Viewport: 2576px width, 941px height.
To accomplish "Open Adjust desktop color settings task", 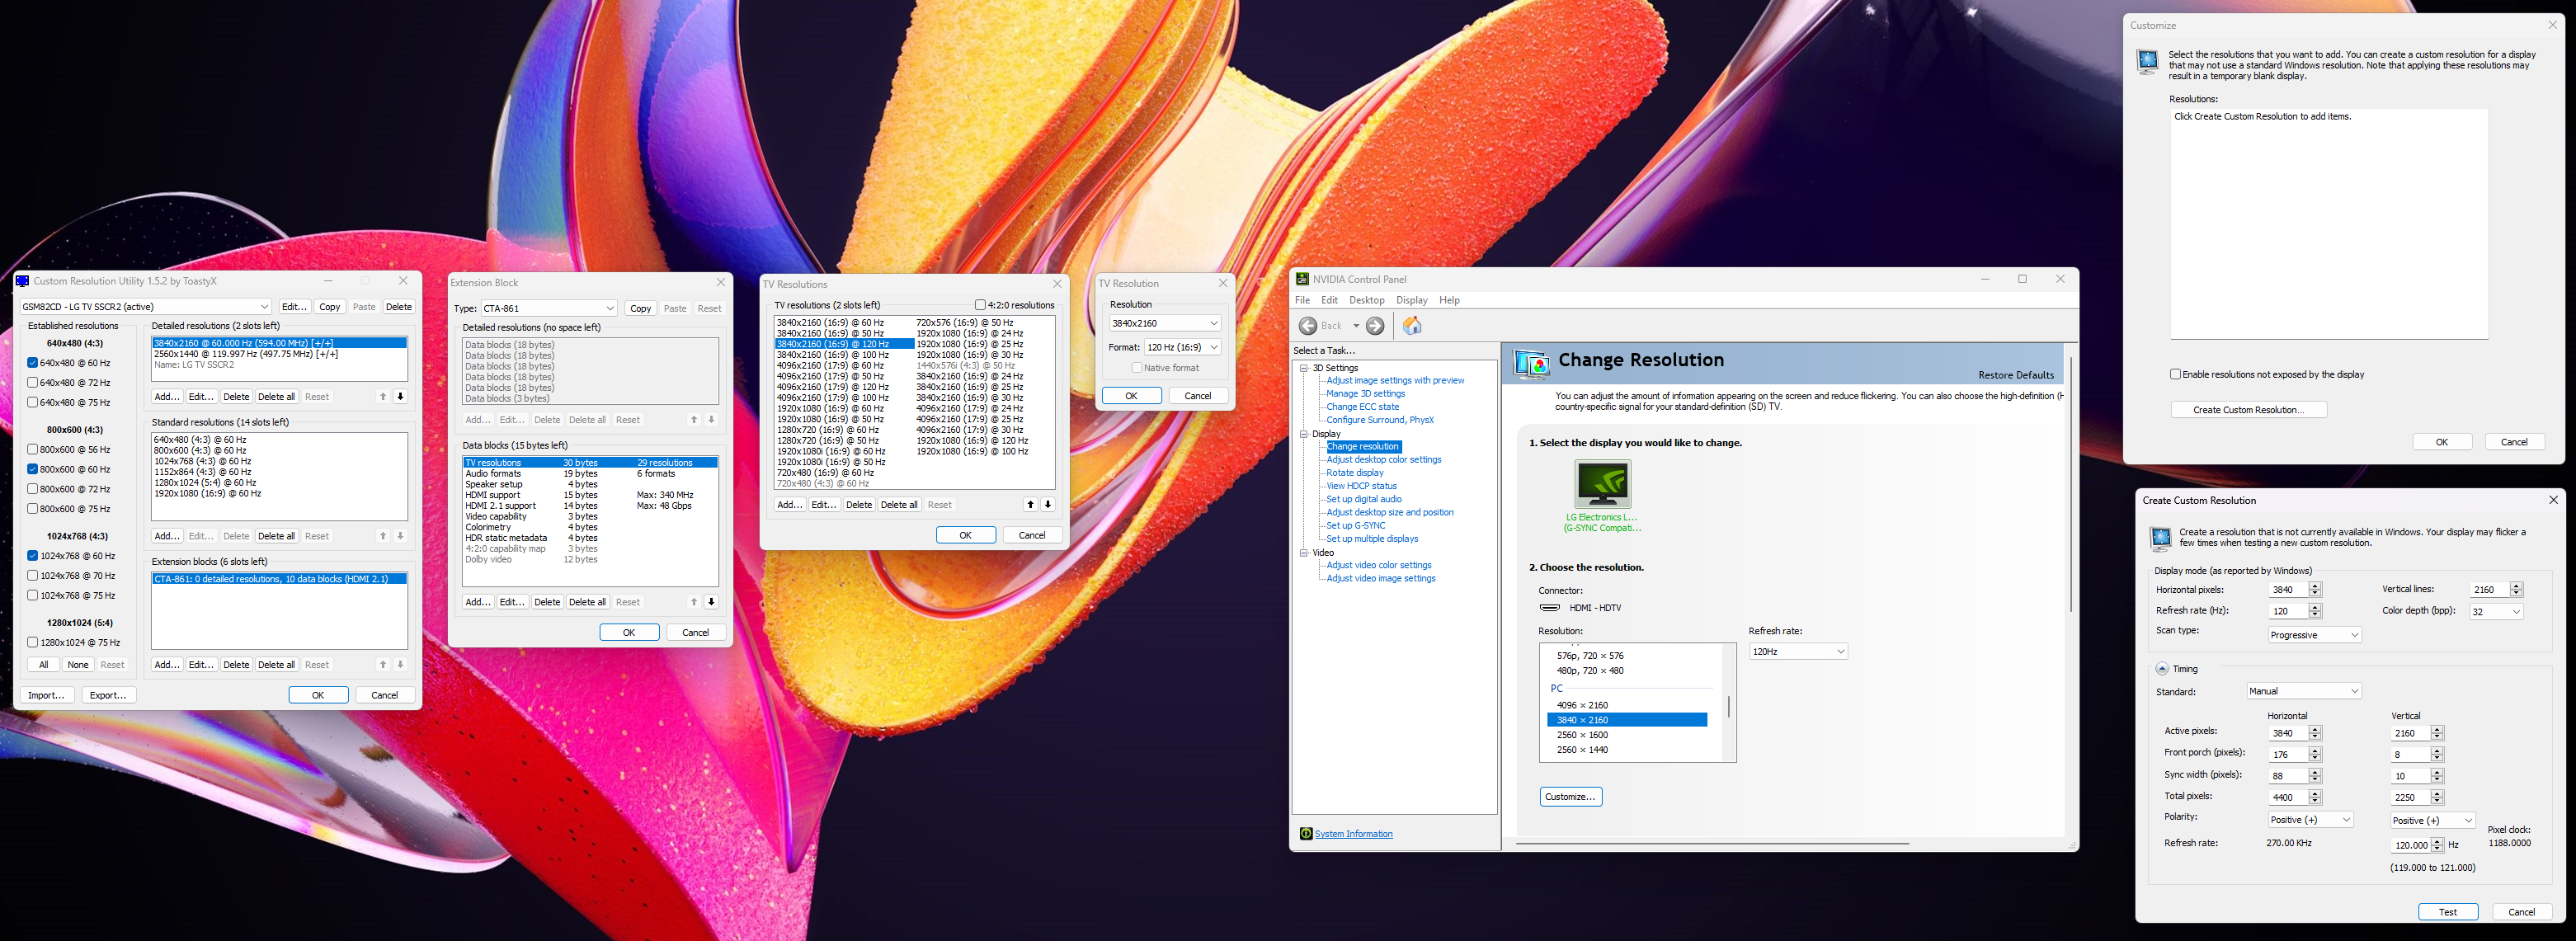I will tap(1384, 460).
